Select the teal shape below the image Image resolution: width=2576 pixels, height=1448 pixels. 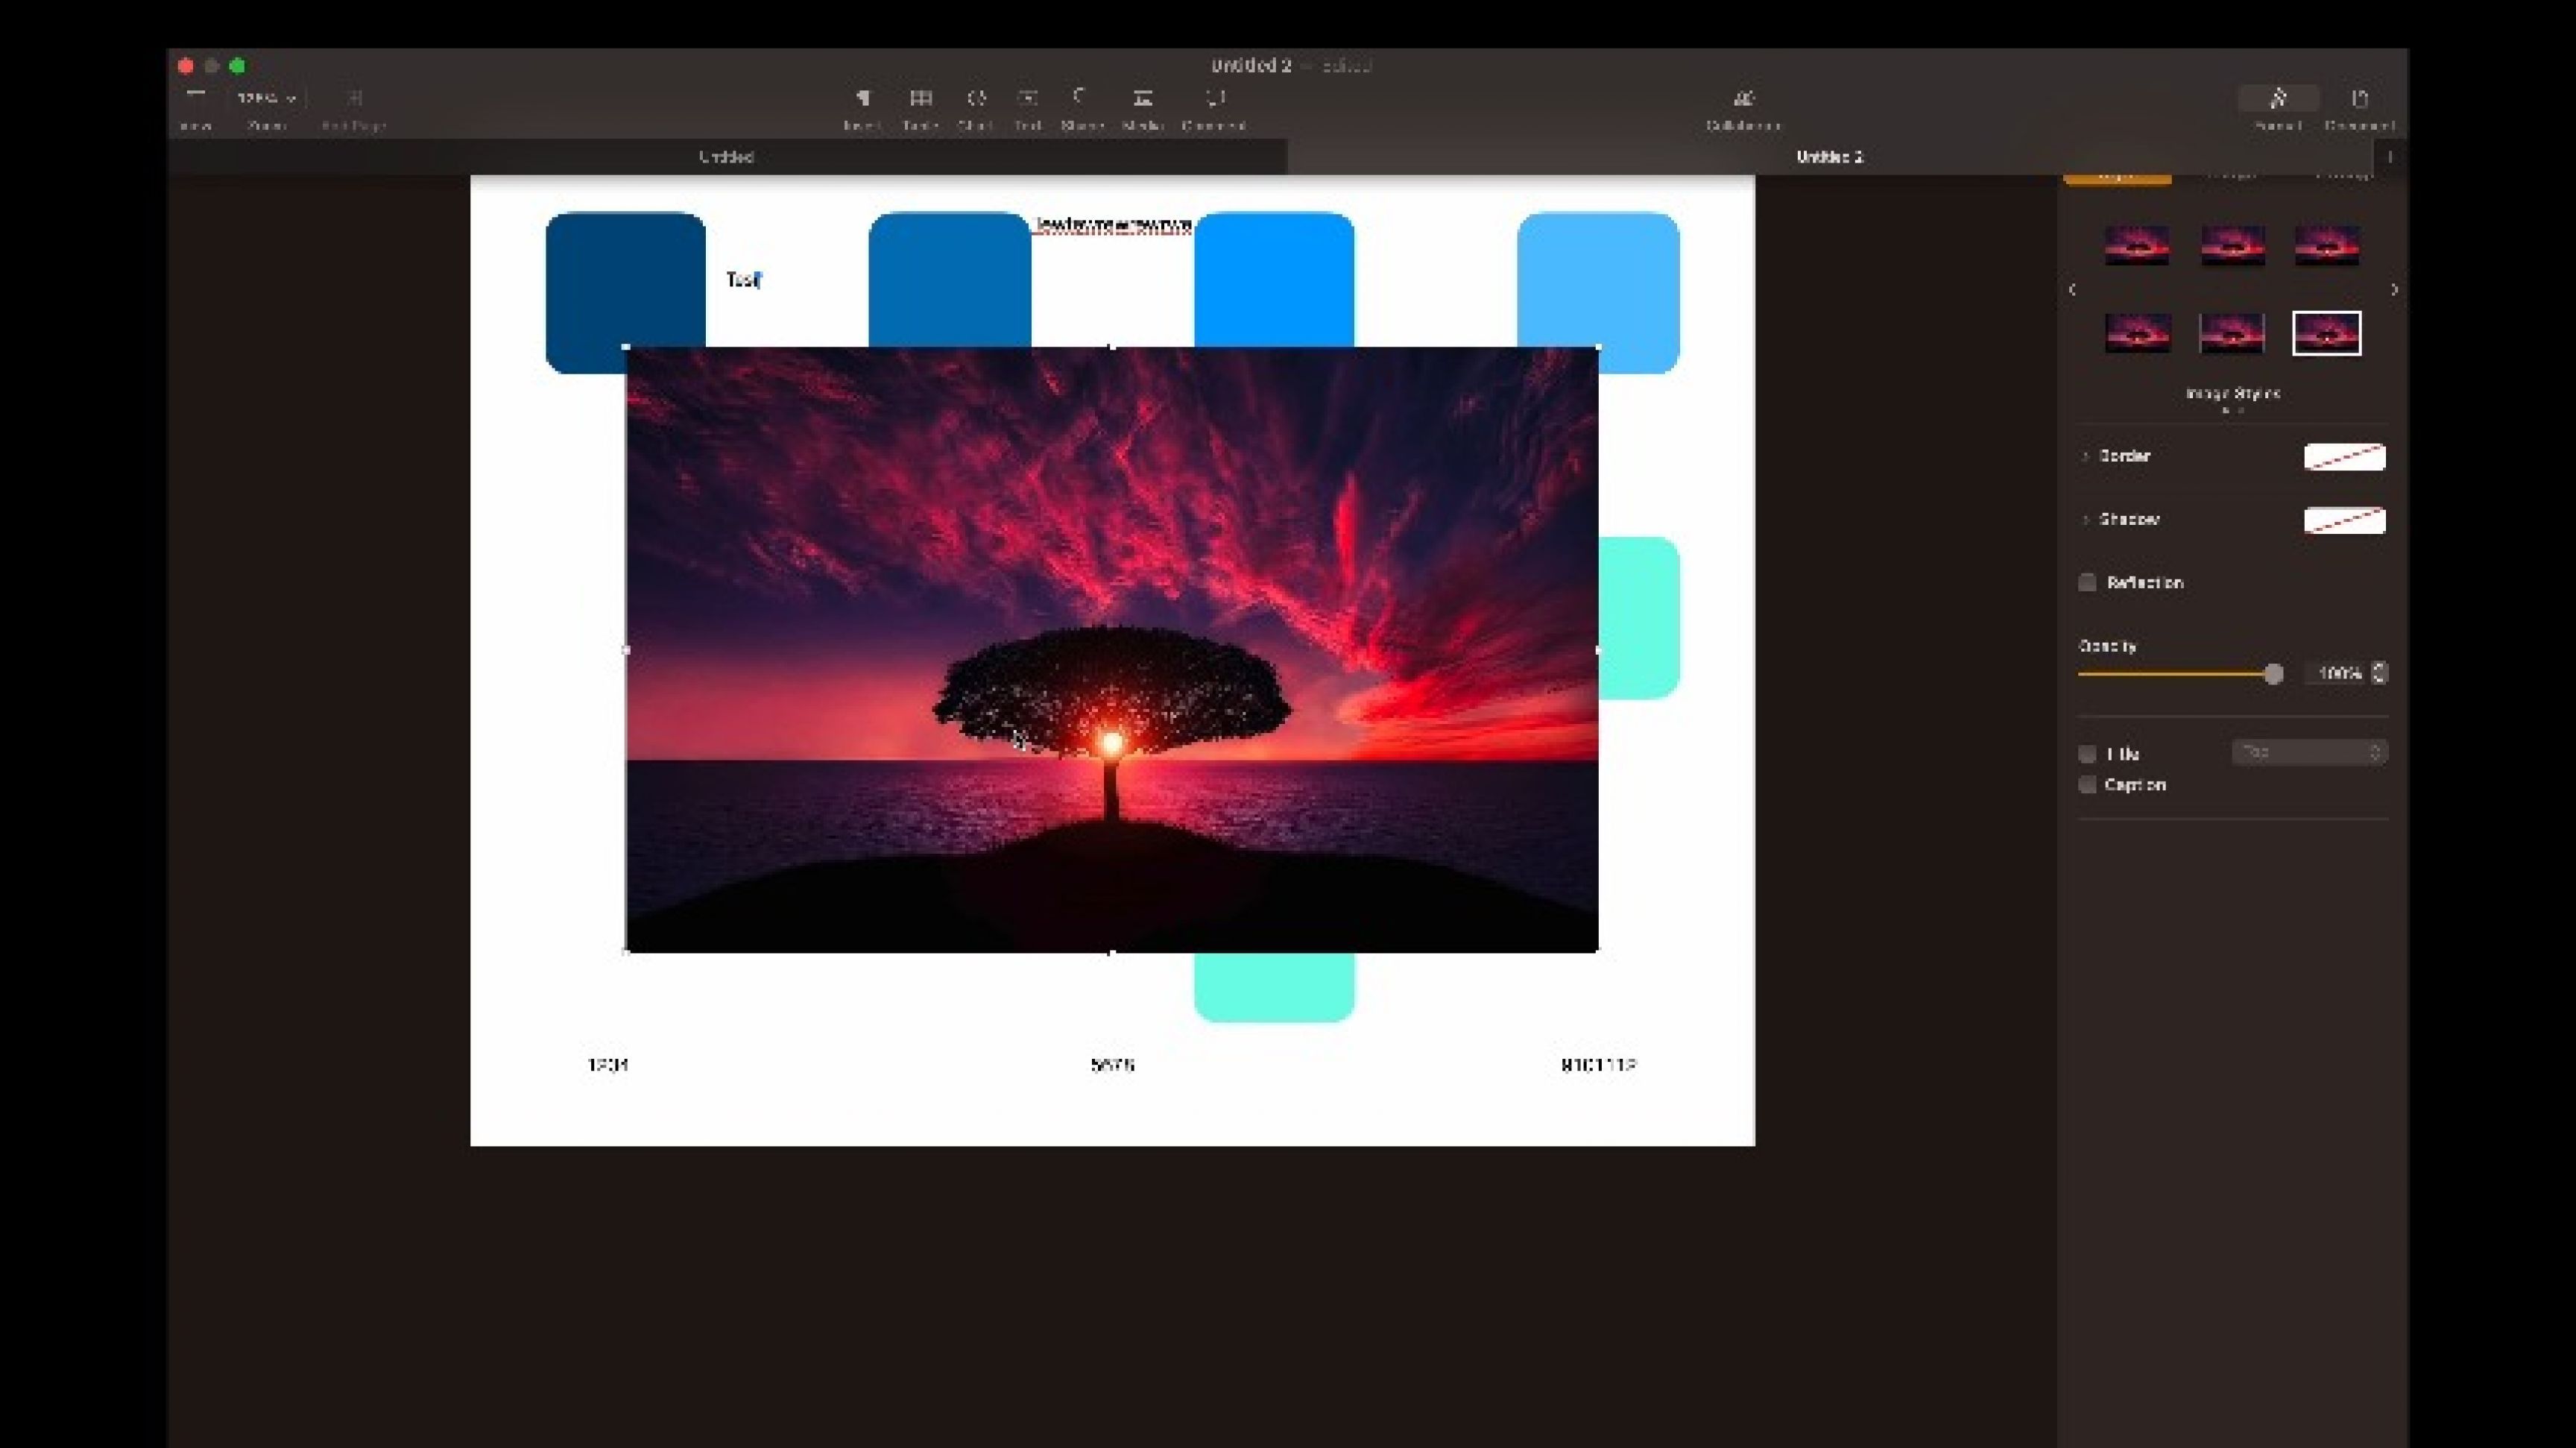click(x=1274, y=987)
